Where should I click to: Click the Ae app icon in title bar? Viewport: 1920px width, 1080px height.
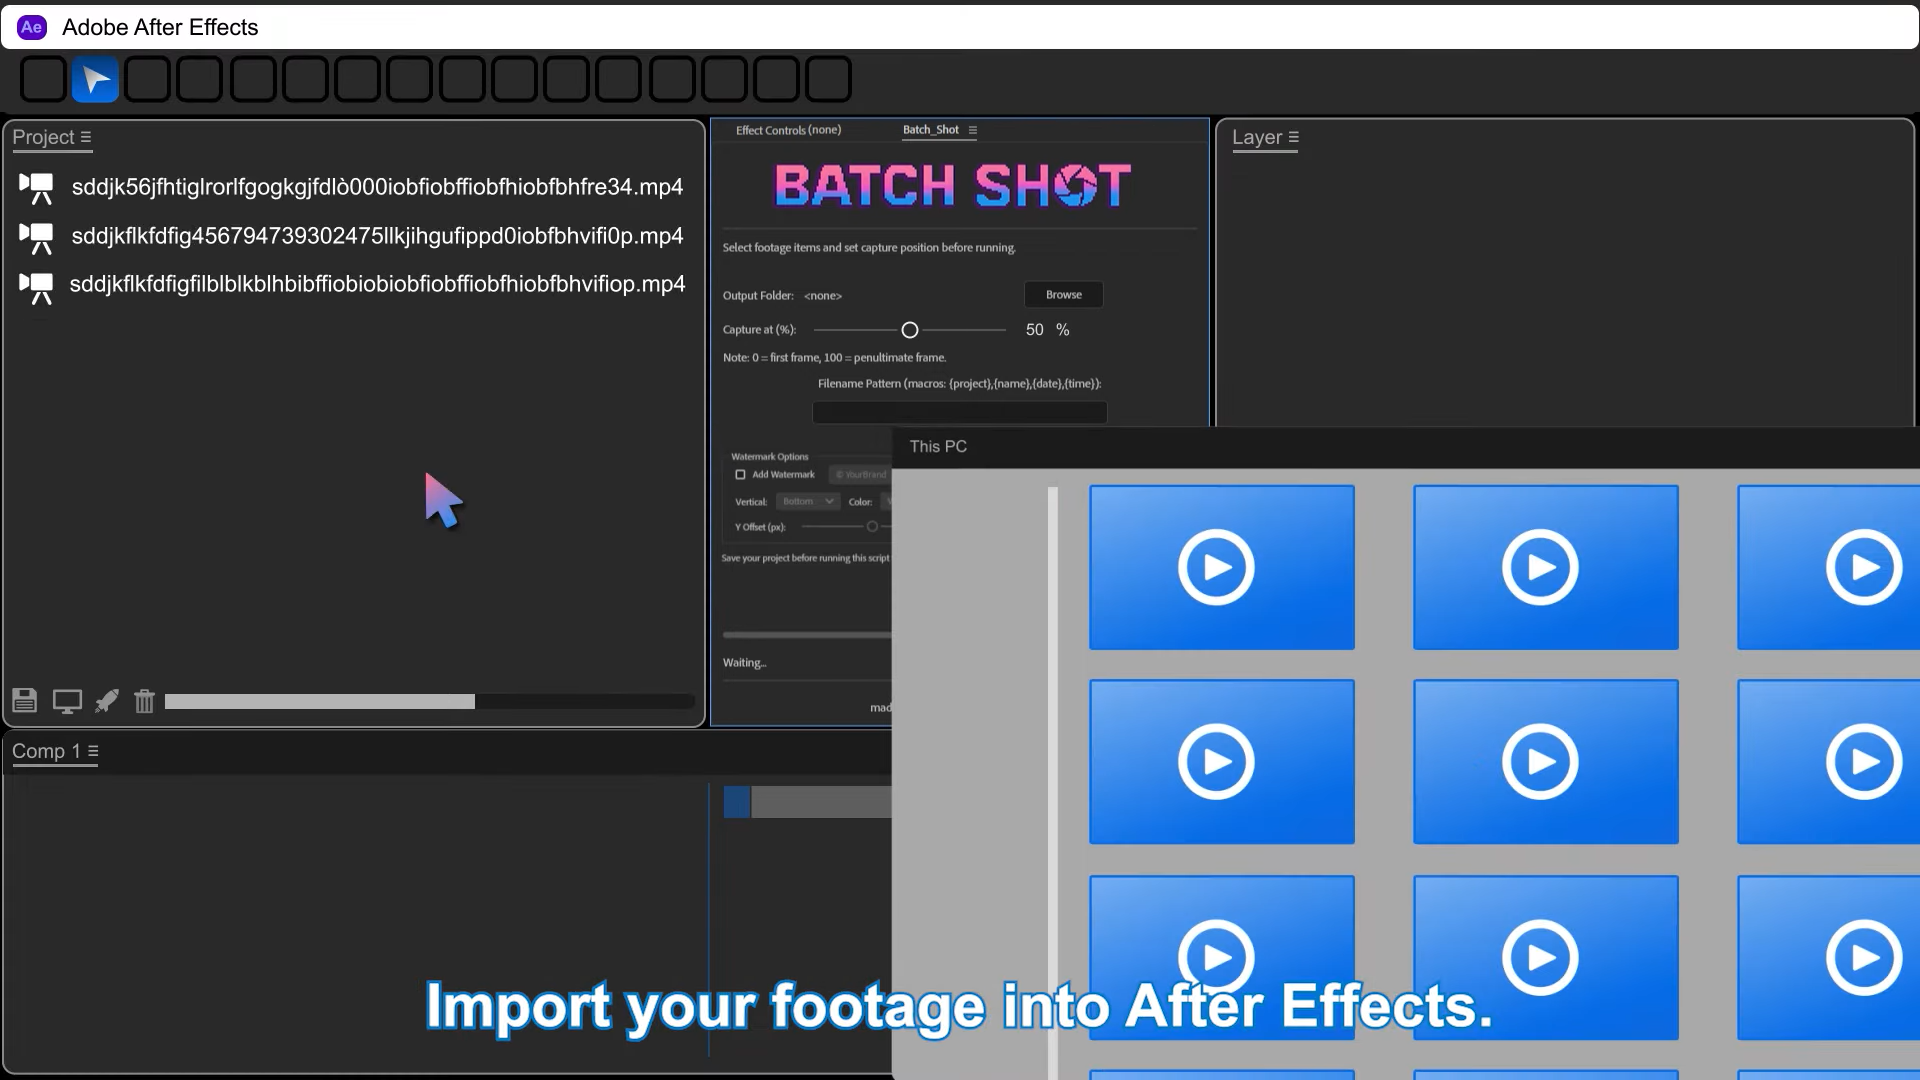(31, 27)
